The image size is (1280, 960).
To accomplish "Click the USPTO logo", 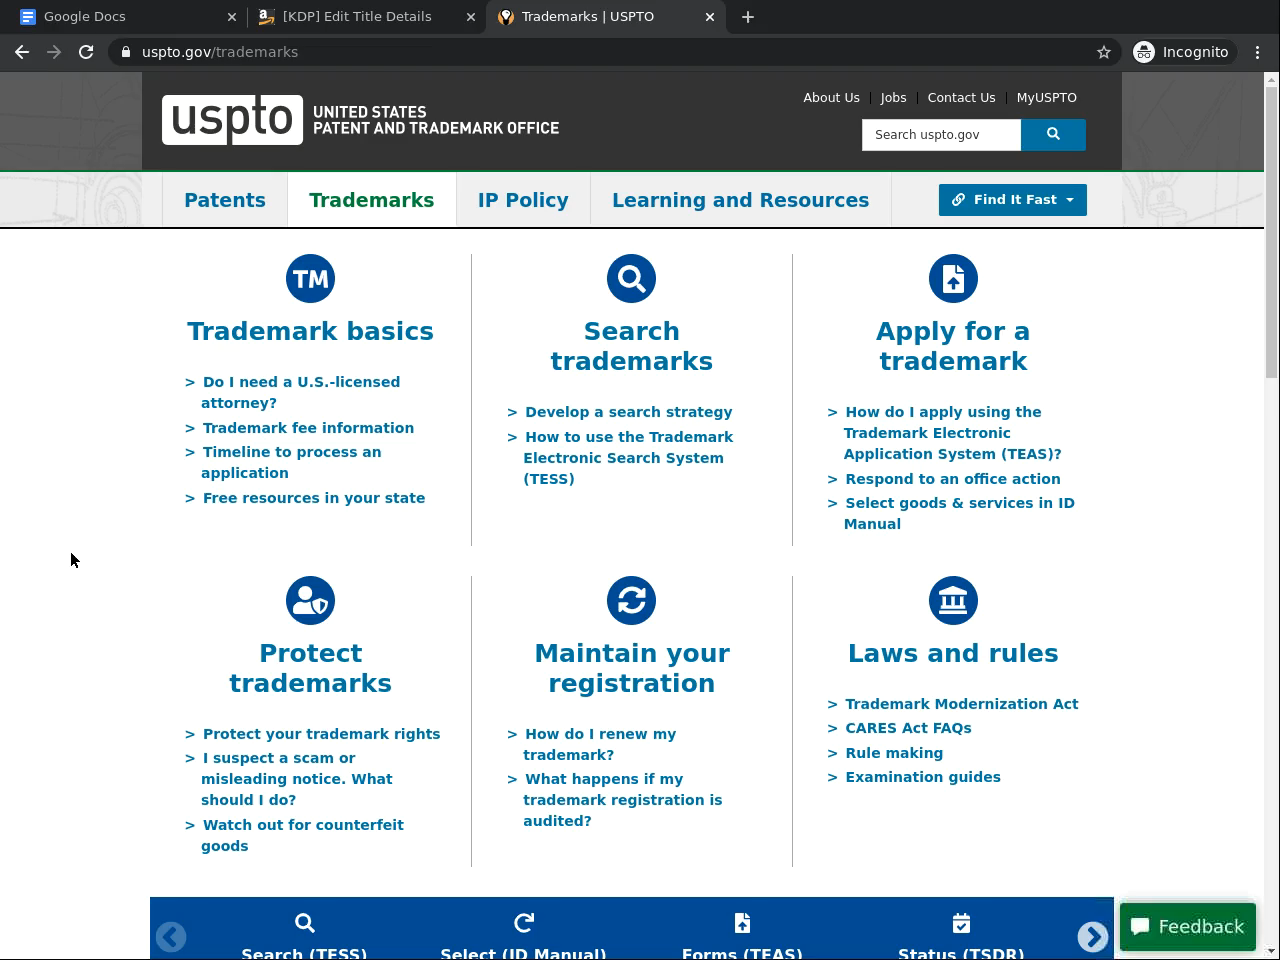I will click(361, 120).
